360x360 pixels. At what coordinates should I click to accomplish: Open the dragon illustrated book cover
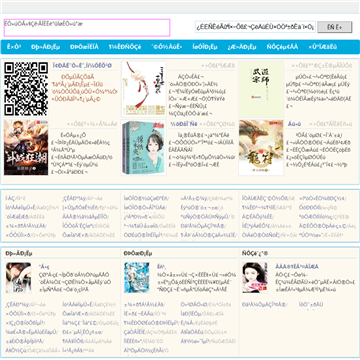tap(261, 148)
